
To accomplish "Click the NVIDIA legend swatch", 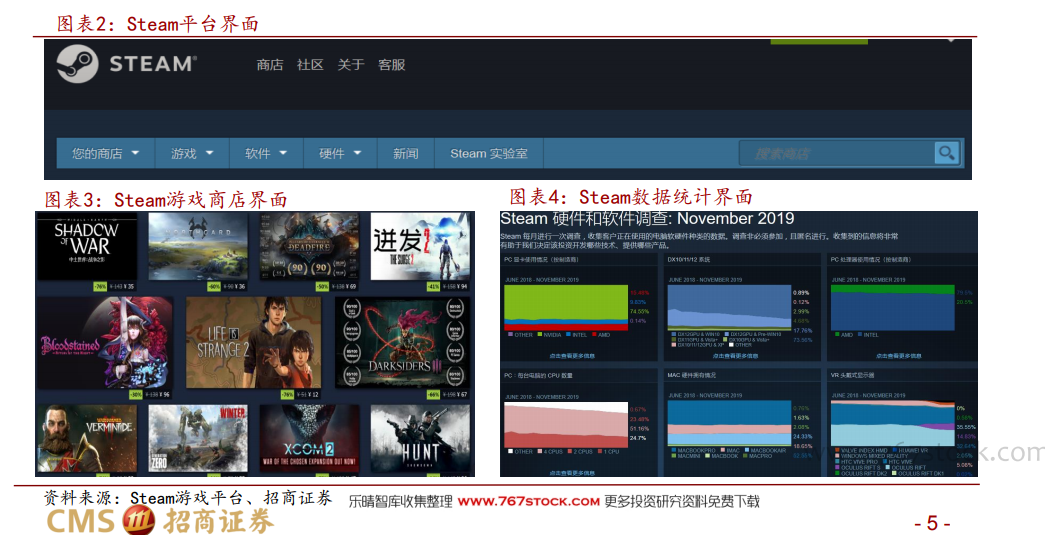I will click(x=538, y=334).
